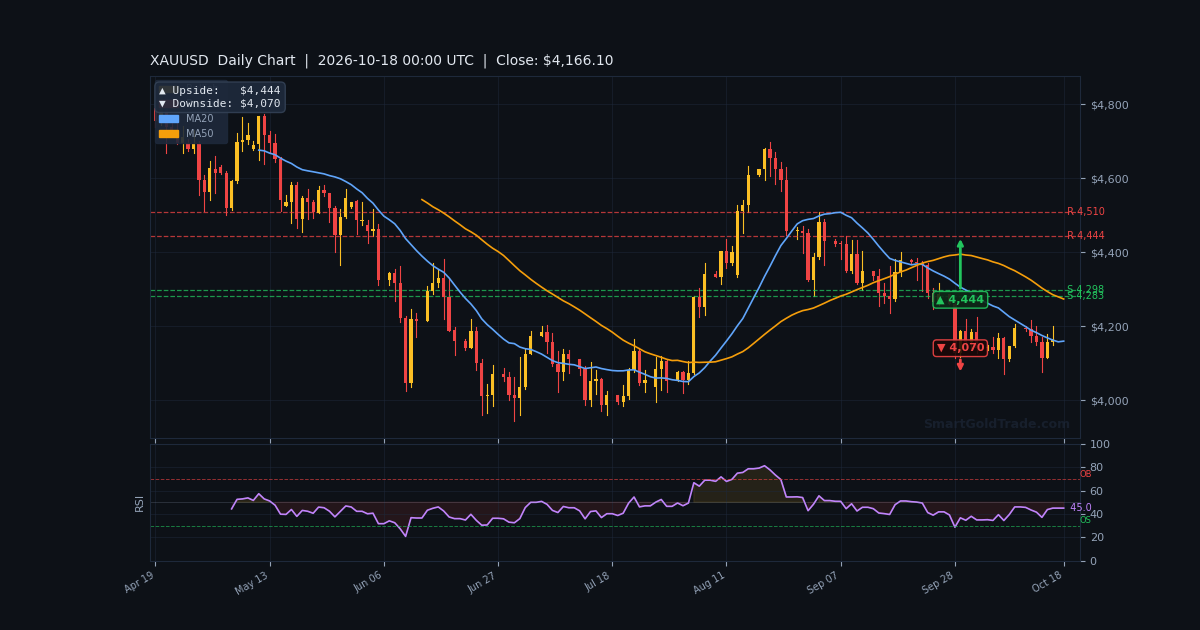This screenshot has width=1200, height=630.
Task: Click the Aug 11 date label
Action: point(709,582)
